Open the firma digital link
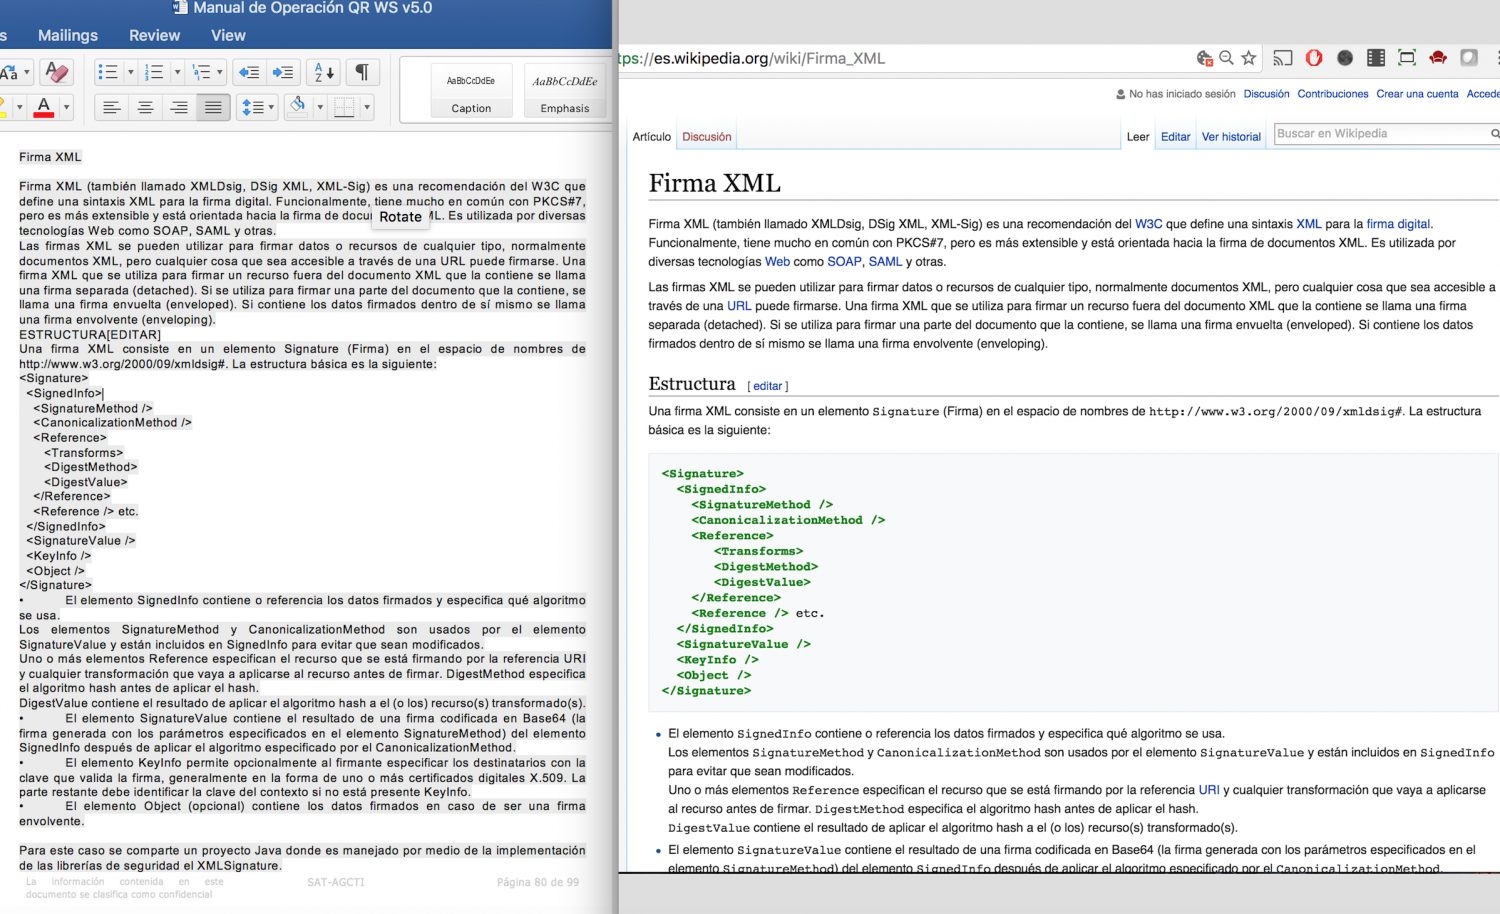This screenshot has height=914, width=1500. tap(1398, 224)
